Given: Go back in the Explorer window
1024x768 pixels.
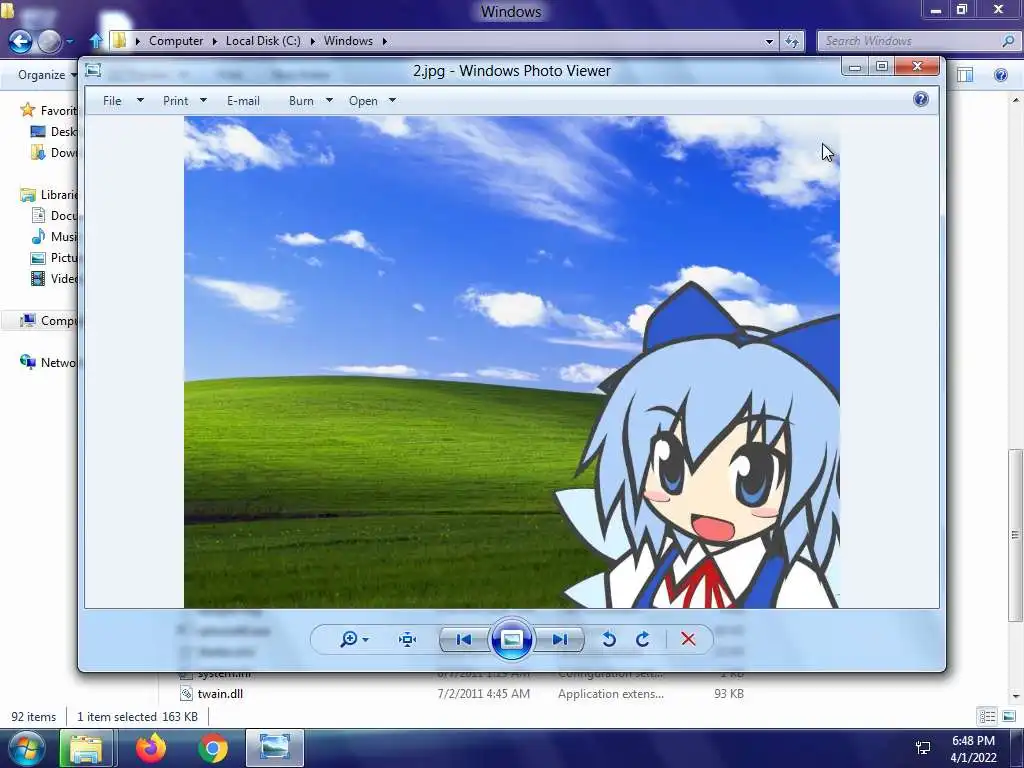Looking at the screenshot, I should pyautogui.click(x=20, y=42).
